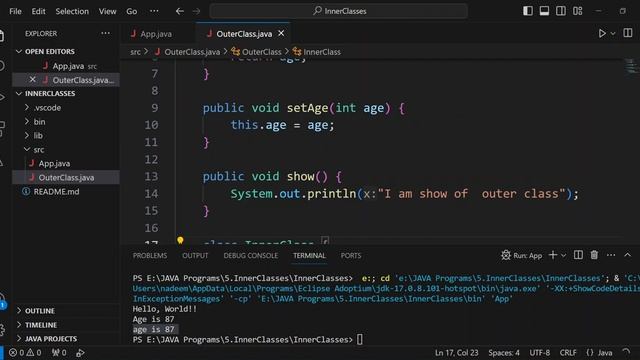This screenshot has width=640, height=360.
Task: Open terminal panel more actions ellipsis
Action: 611,255
